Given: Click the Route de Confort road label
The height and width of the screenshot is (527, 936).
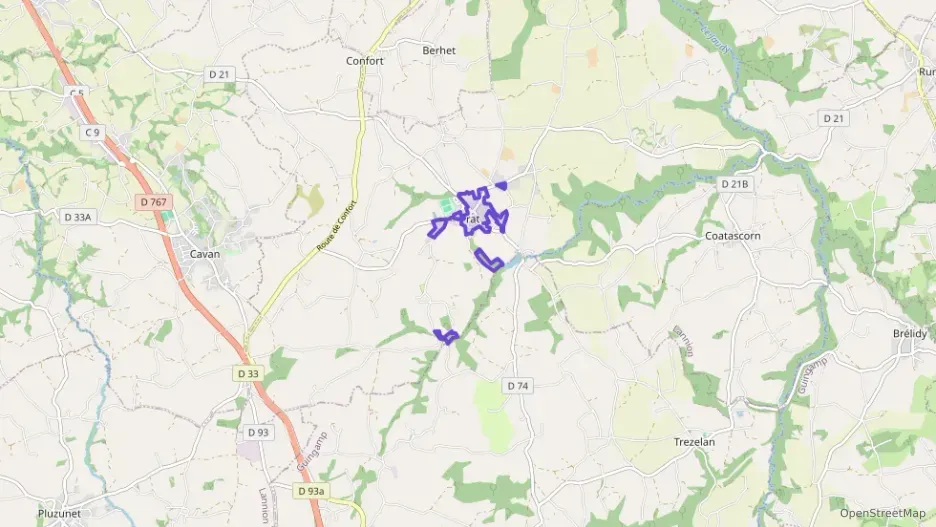Looking at the screenshot, I should pos(337,226).
